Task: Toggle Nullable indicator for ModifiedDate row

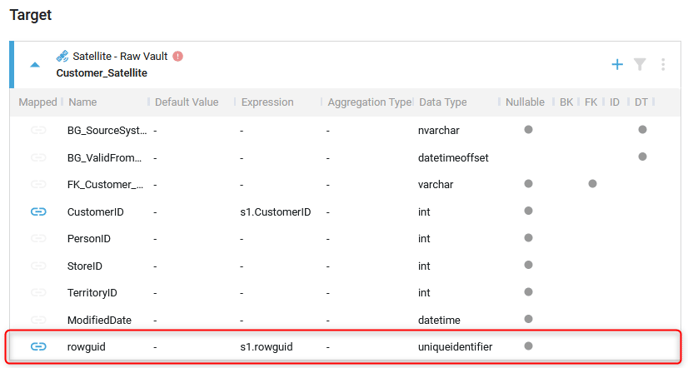Action: 528,319
